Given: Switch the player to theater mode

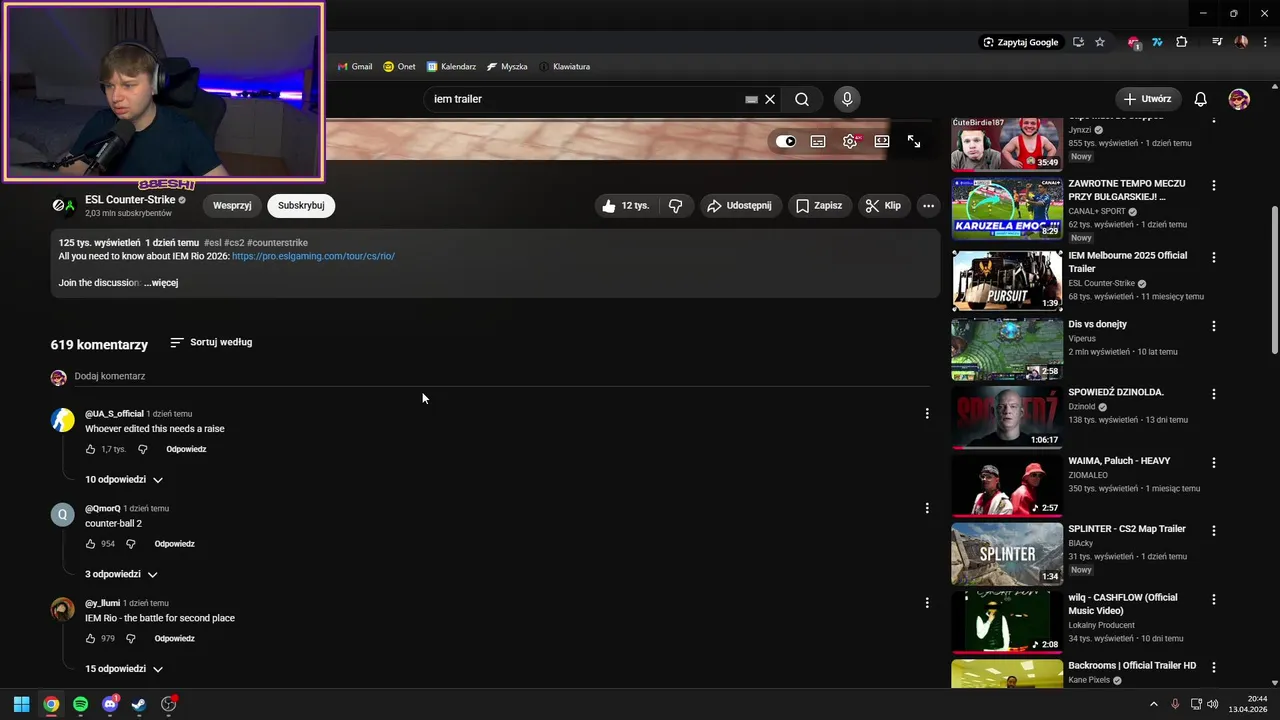Looking at the screenshot, I should pyautogui.click(x=882, y=141).
